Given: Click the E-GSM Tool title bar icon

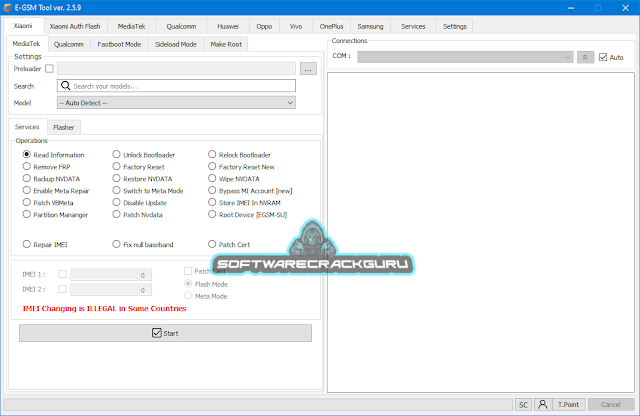Looking at the screenshot, I should pos(7,7).
